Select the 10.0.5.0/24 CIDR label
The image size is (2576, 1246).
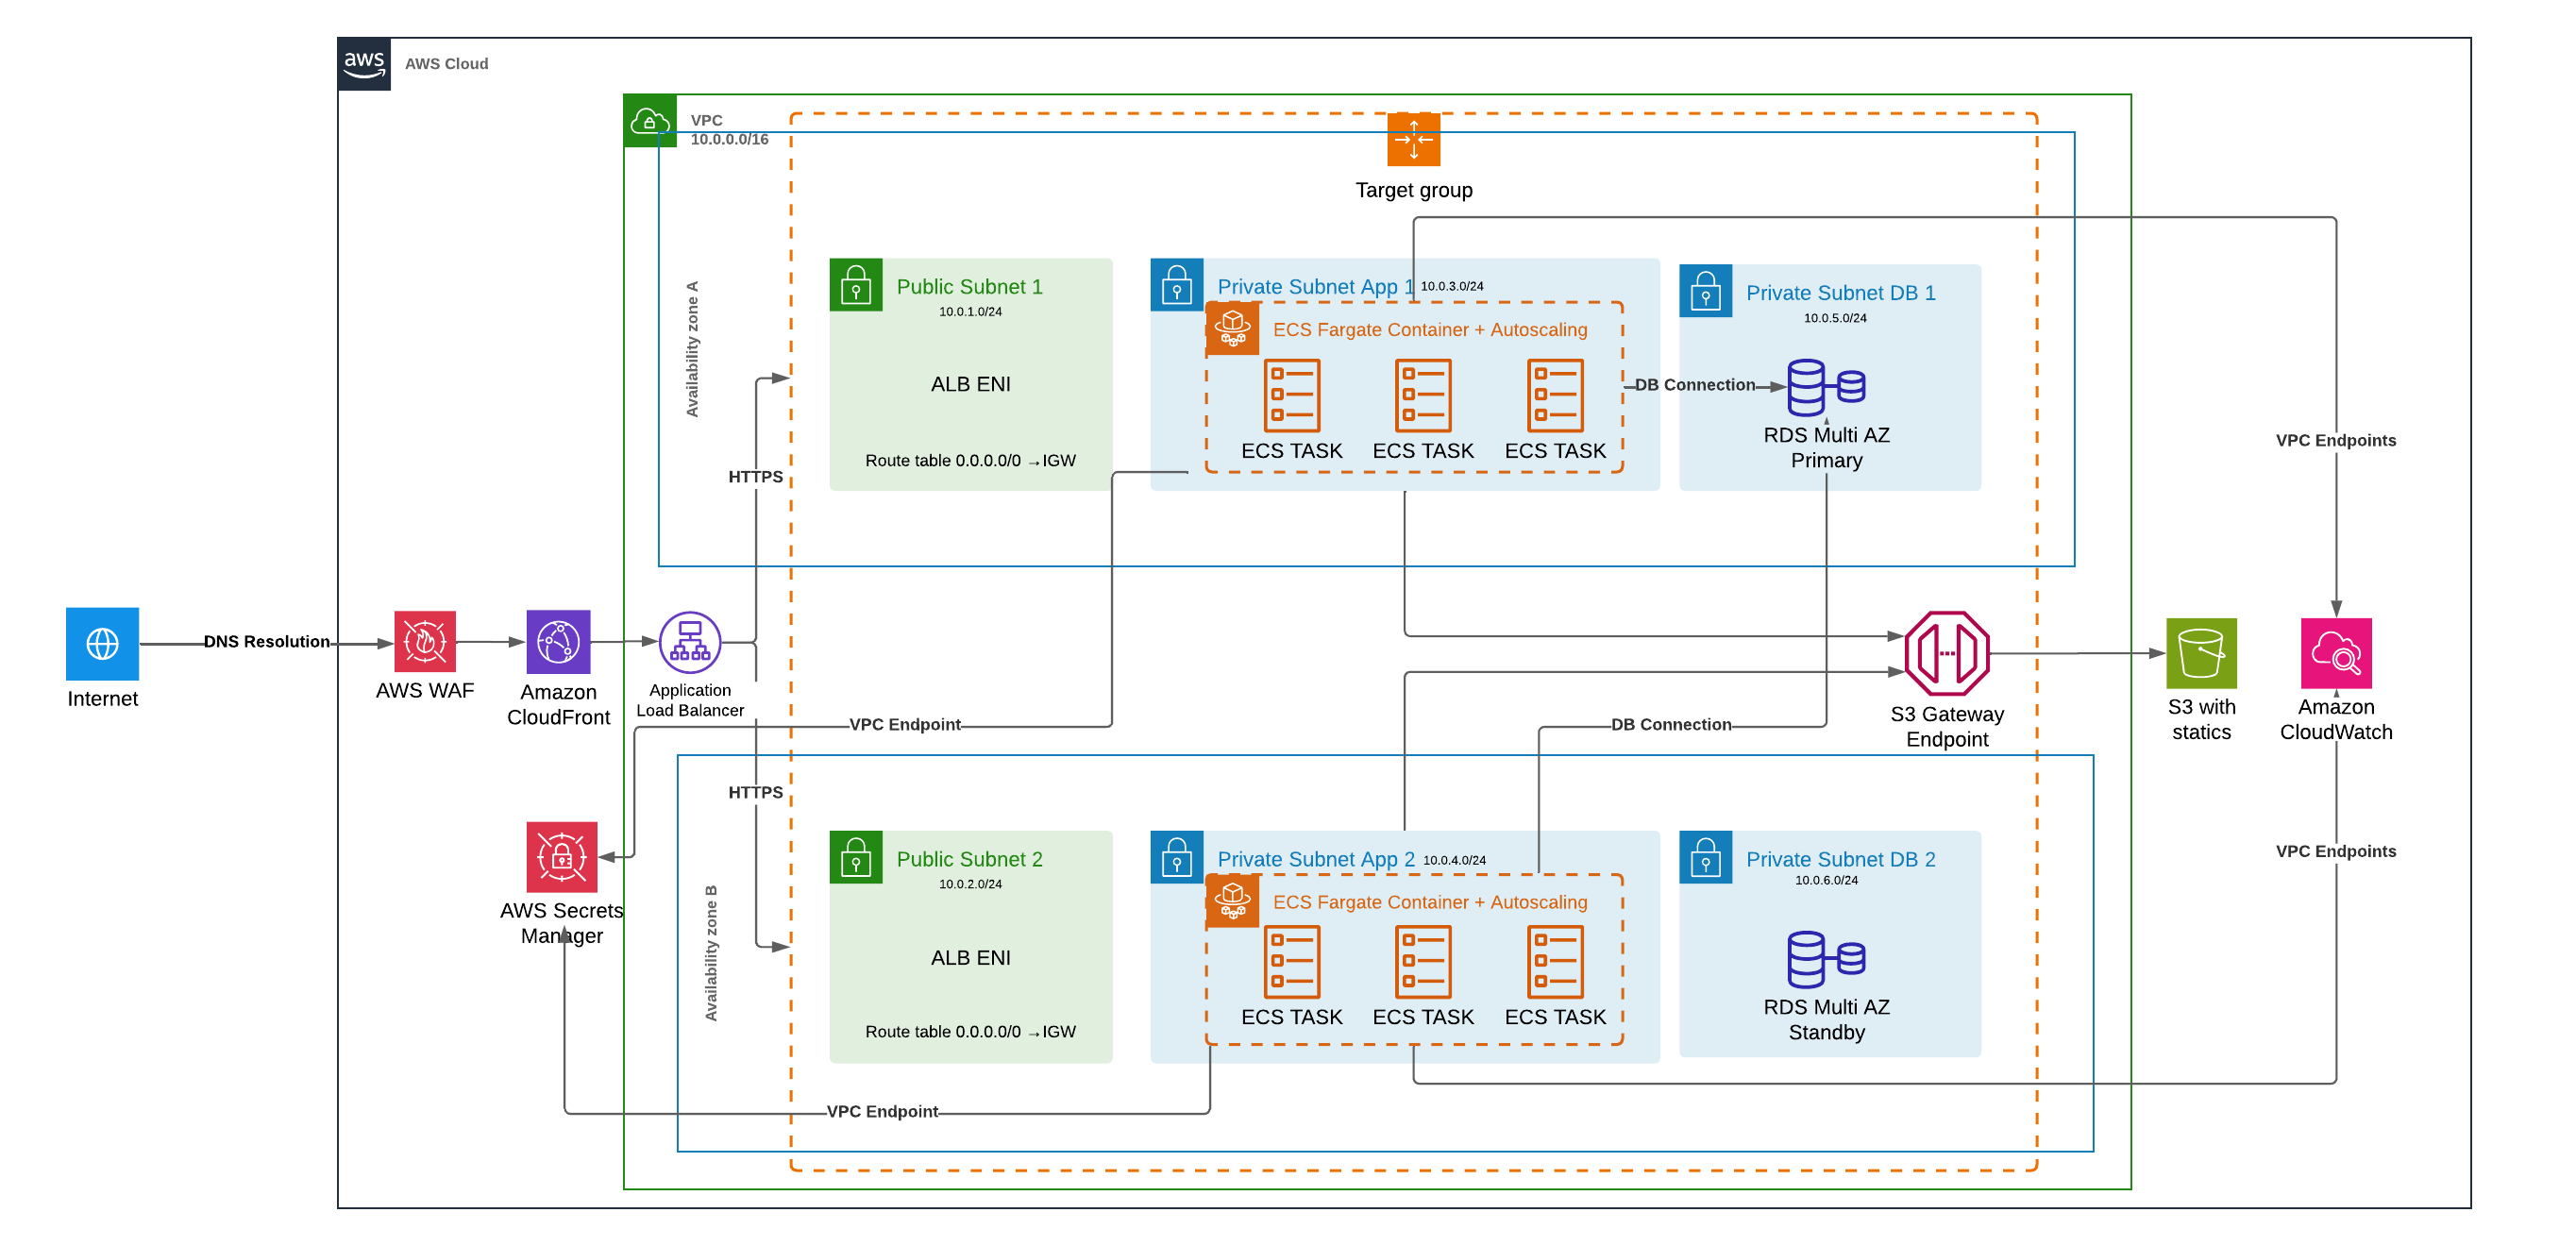[x=1835, y=318]
